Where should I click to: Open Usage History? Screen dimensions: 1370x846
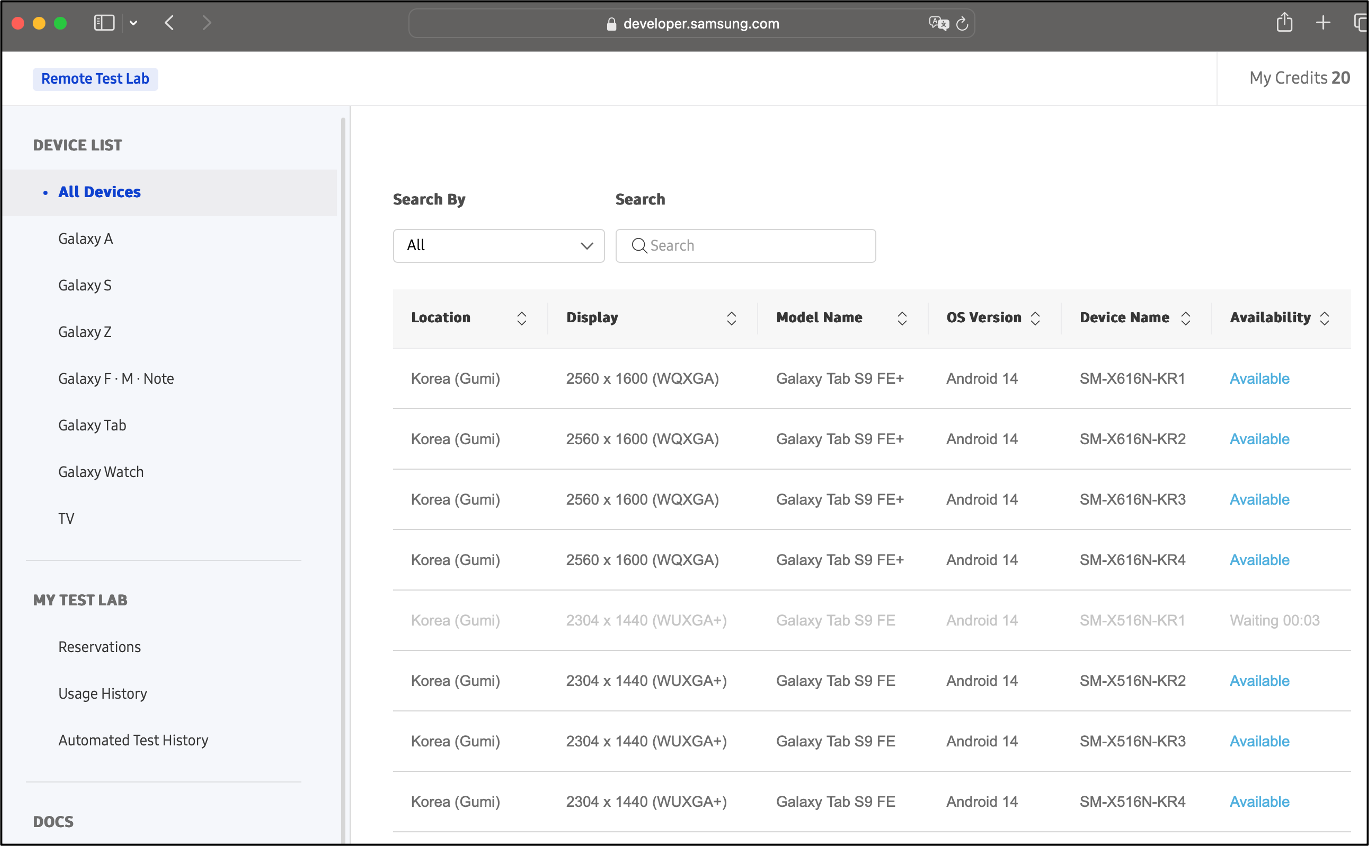[x=103, y=694]
